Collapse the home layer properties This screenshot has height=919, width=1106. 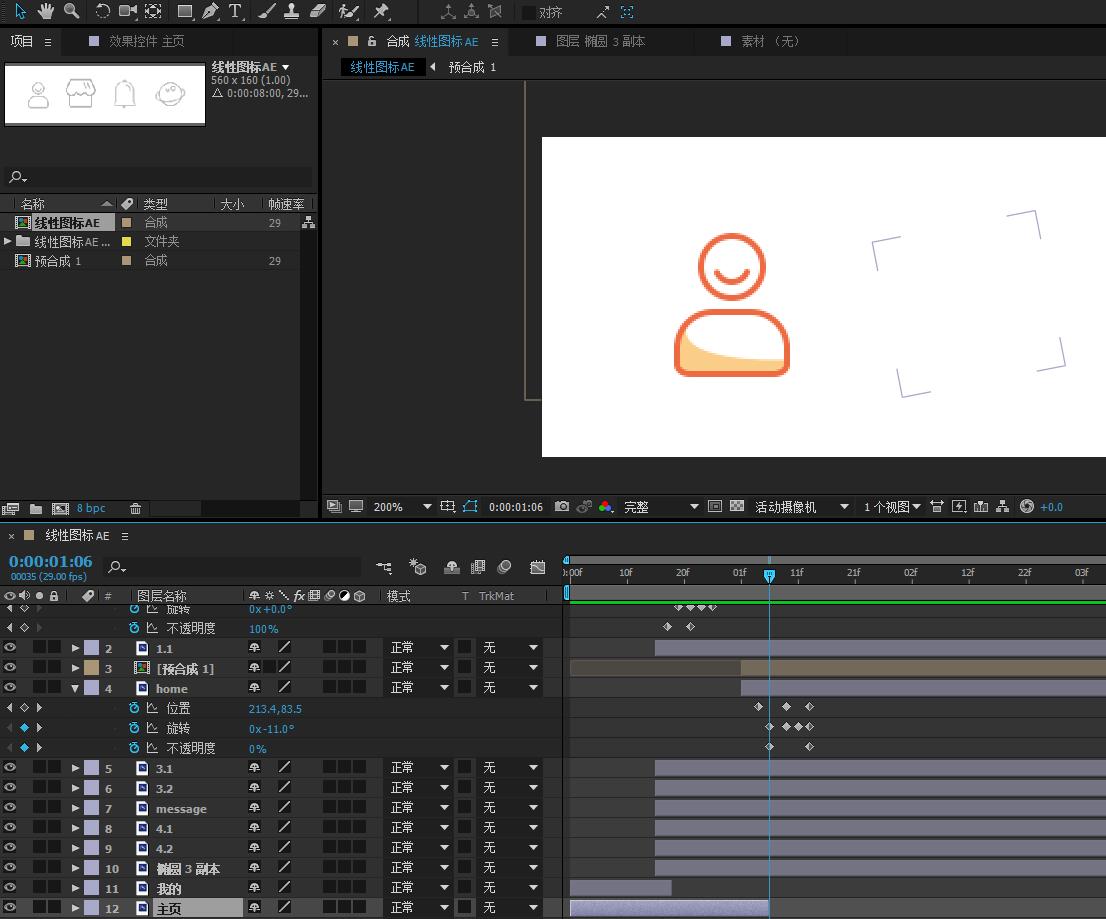point(75,688)
